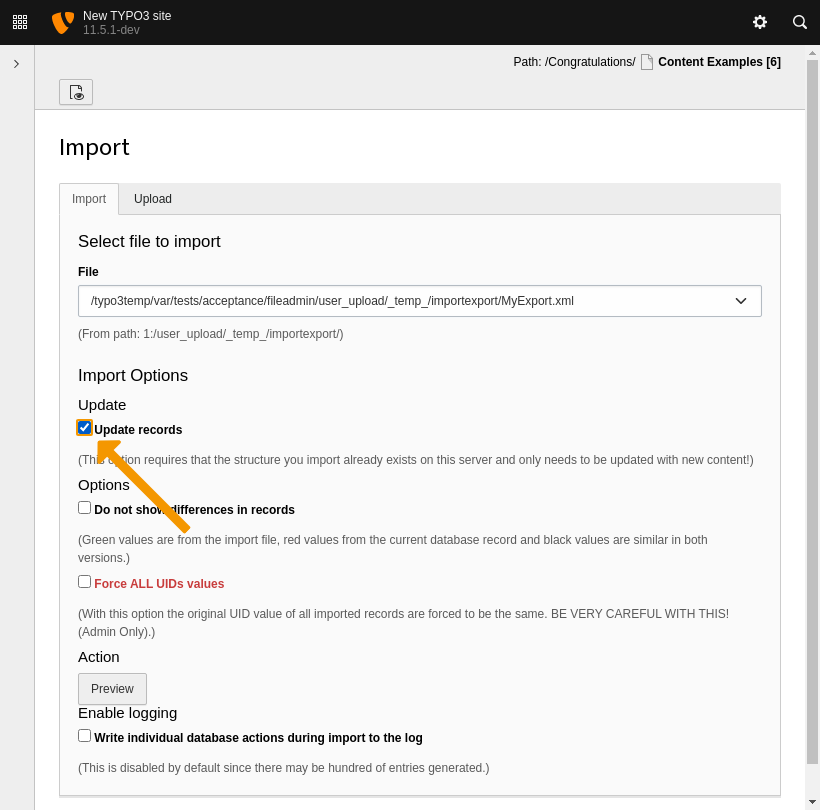
Task: Open the Content Examples [6] page link
Action: [x=719, y=61]
